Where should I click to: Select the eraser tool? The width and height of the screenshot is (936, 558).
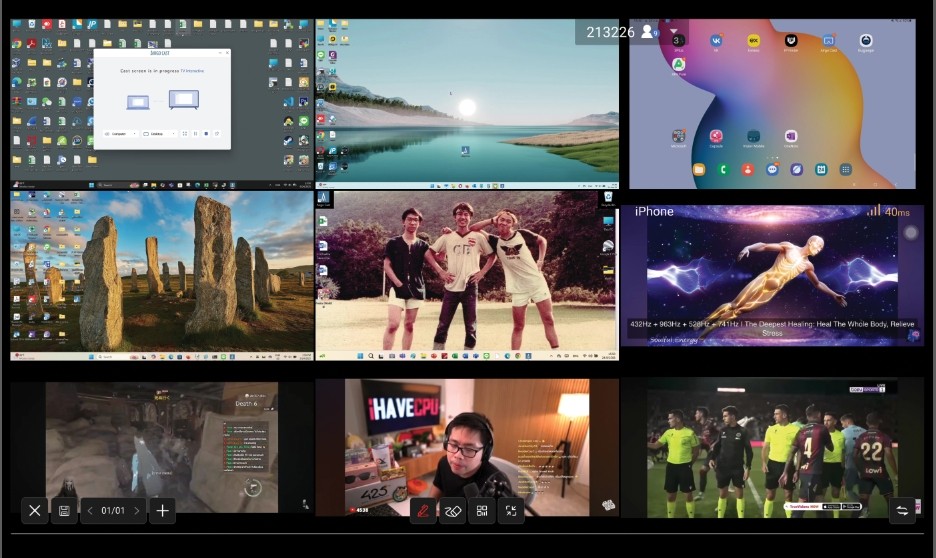point(452,511)
